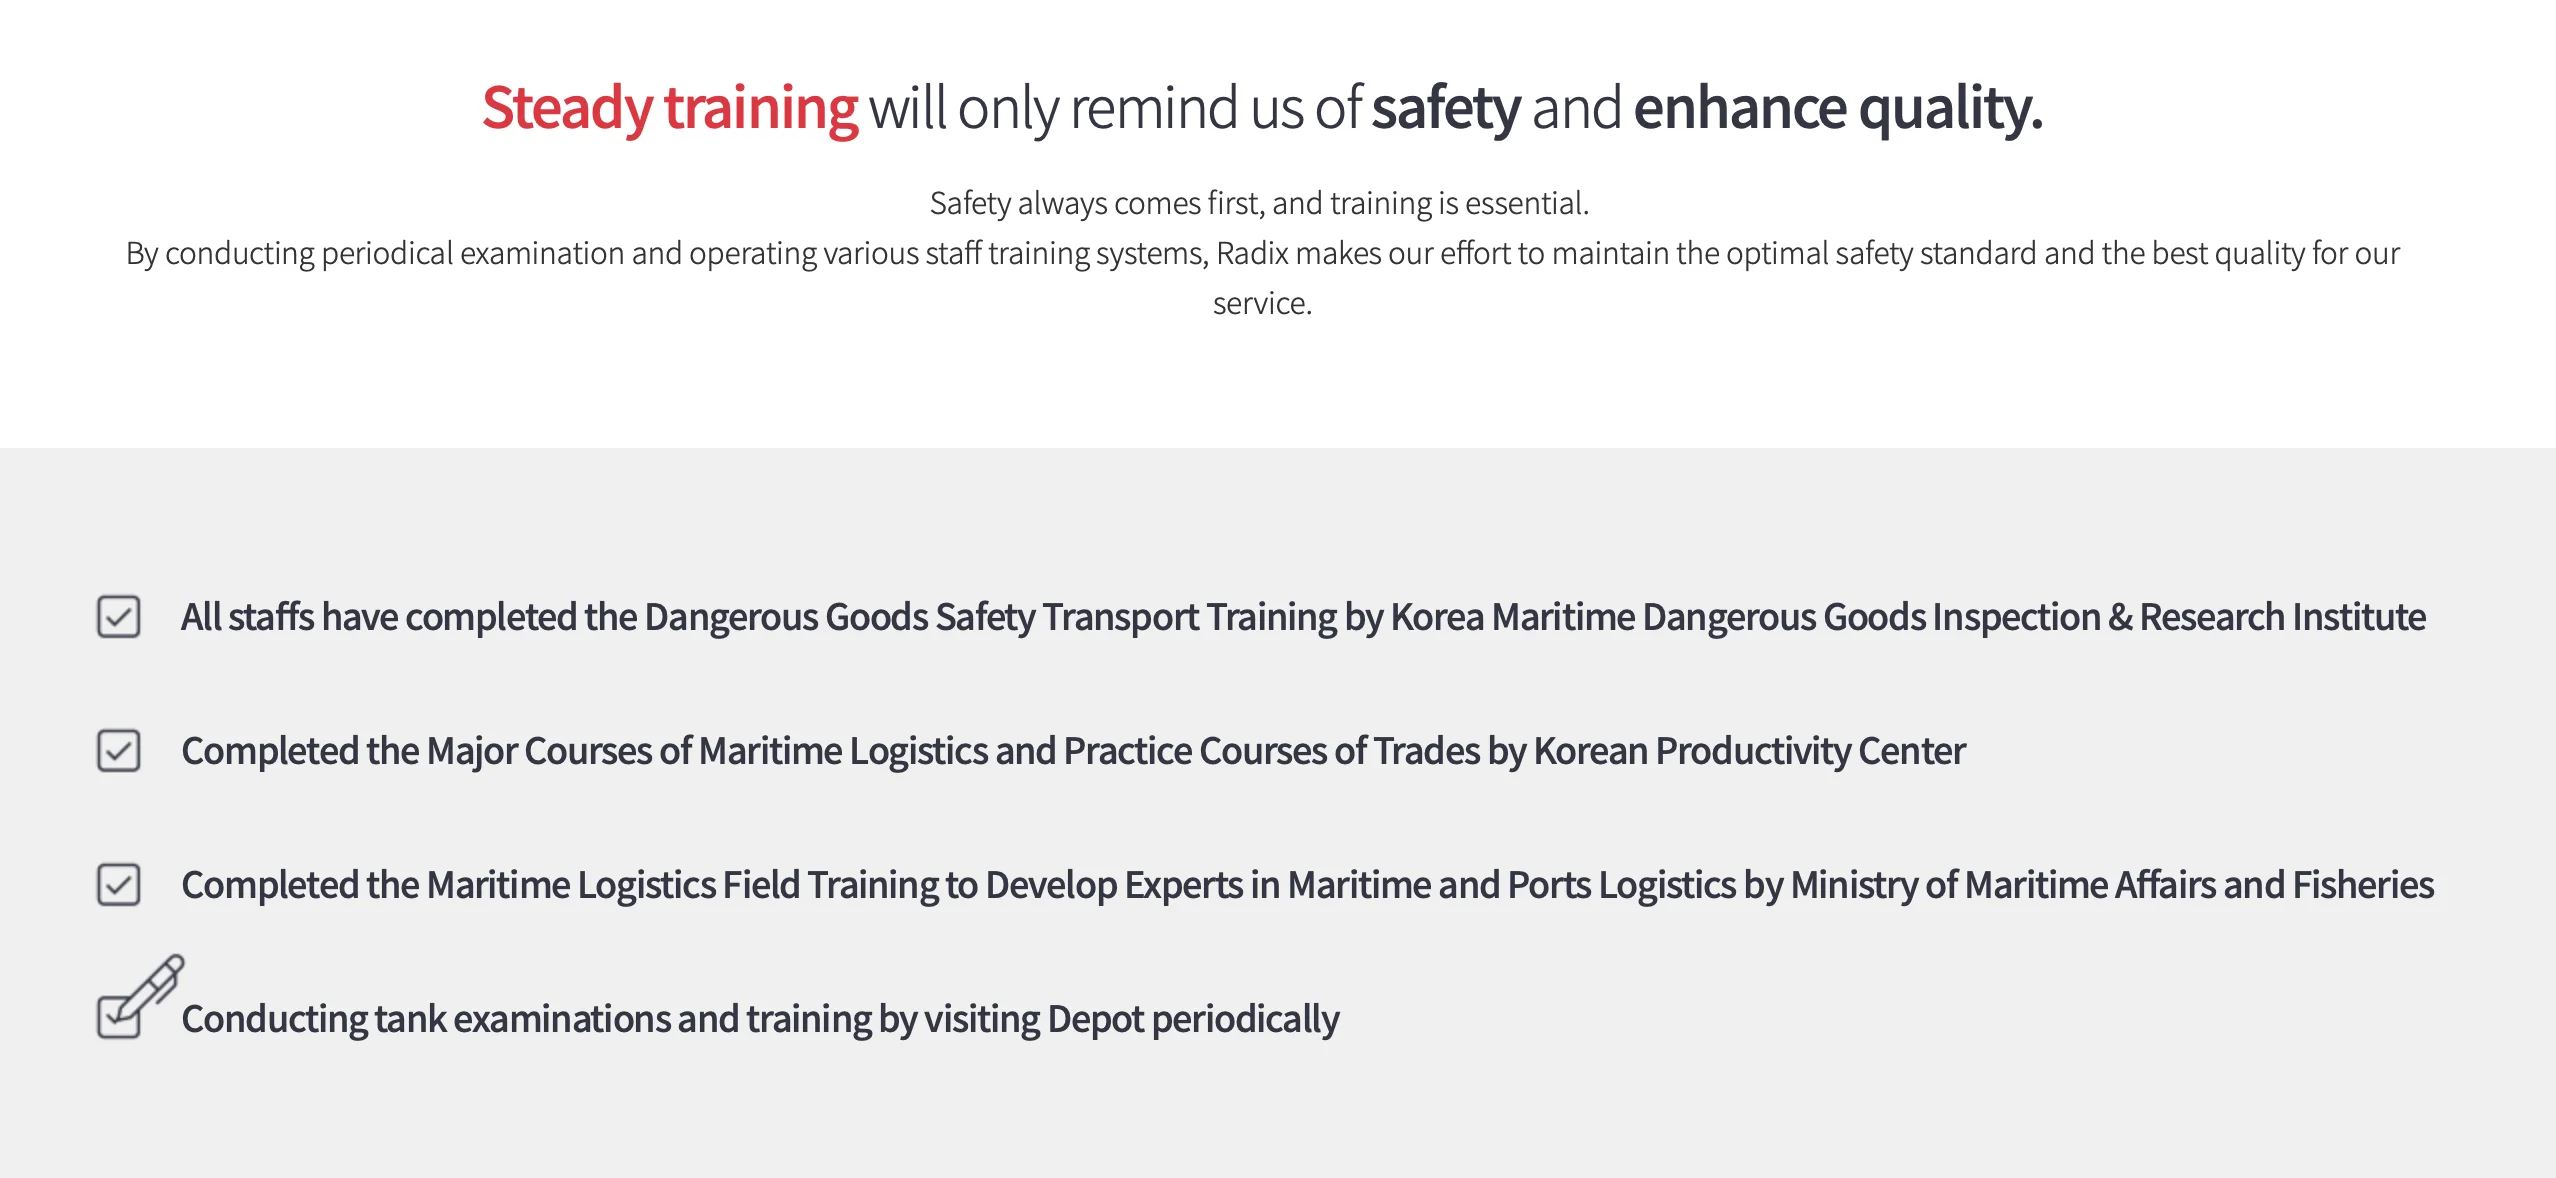2556x1178 pixels.
Task: Click the word "Radix" in the paragraph
Action: (1252, 253)
